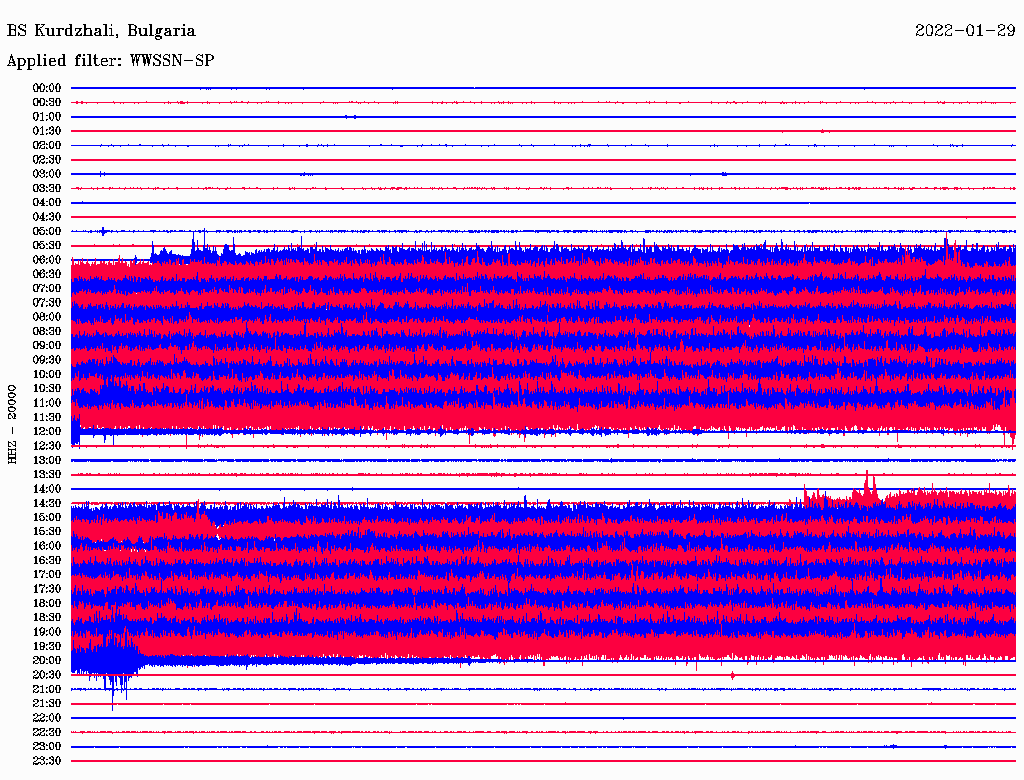
Task: Select the 10:00 time label
Action: click(47, 374)
